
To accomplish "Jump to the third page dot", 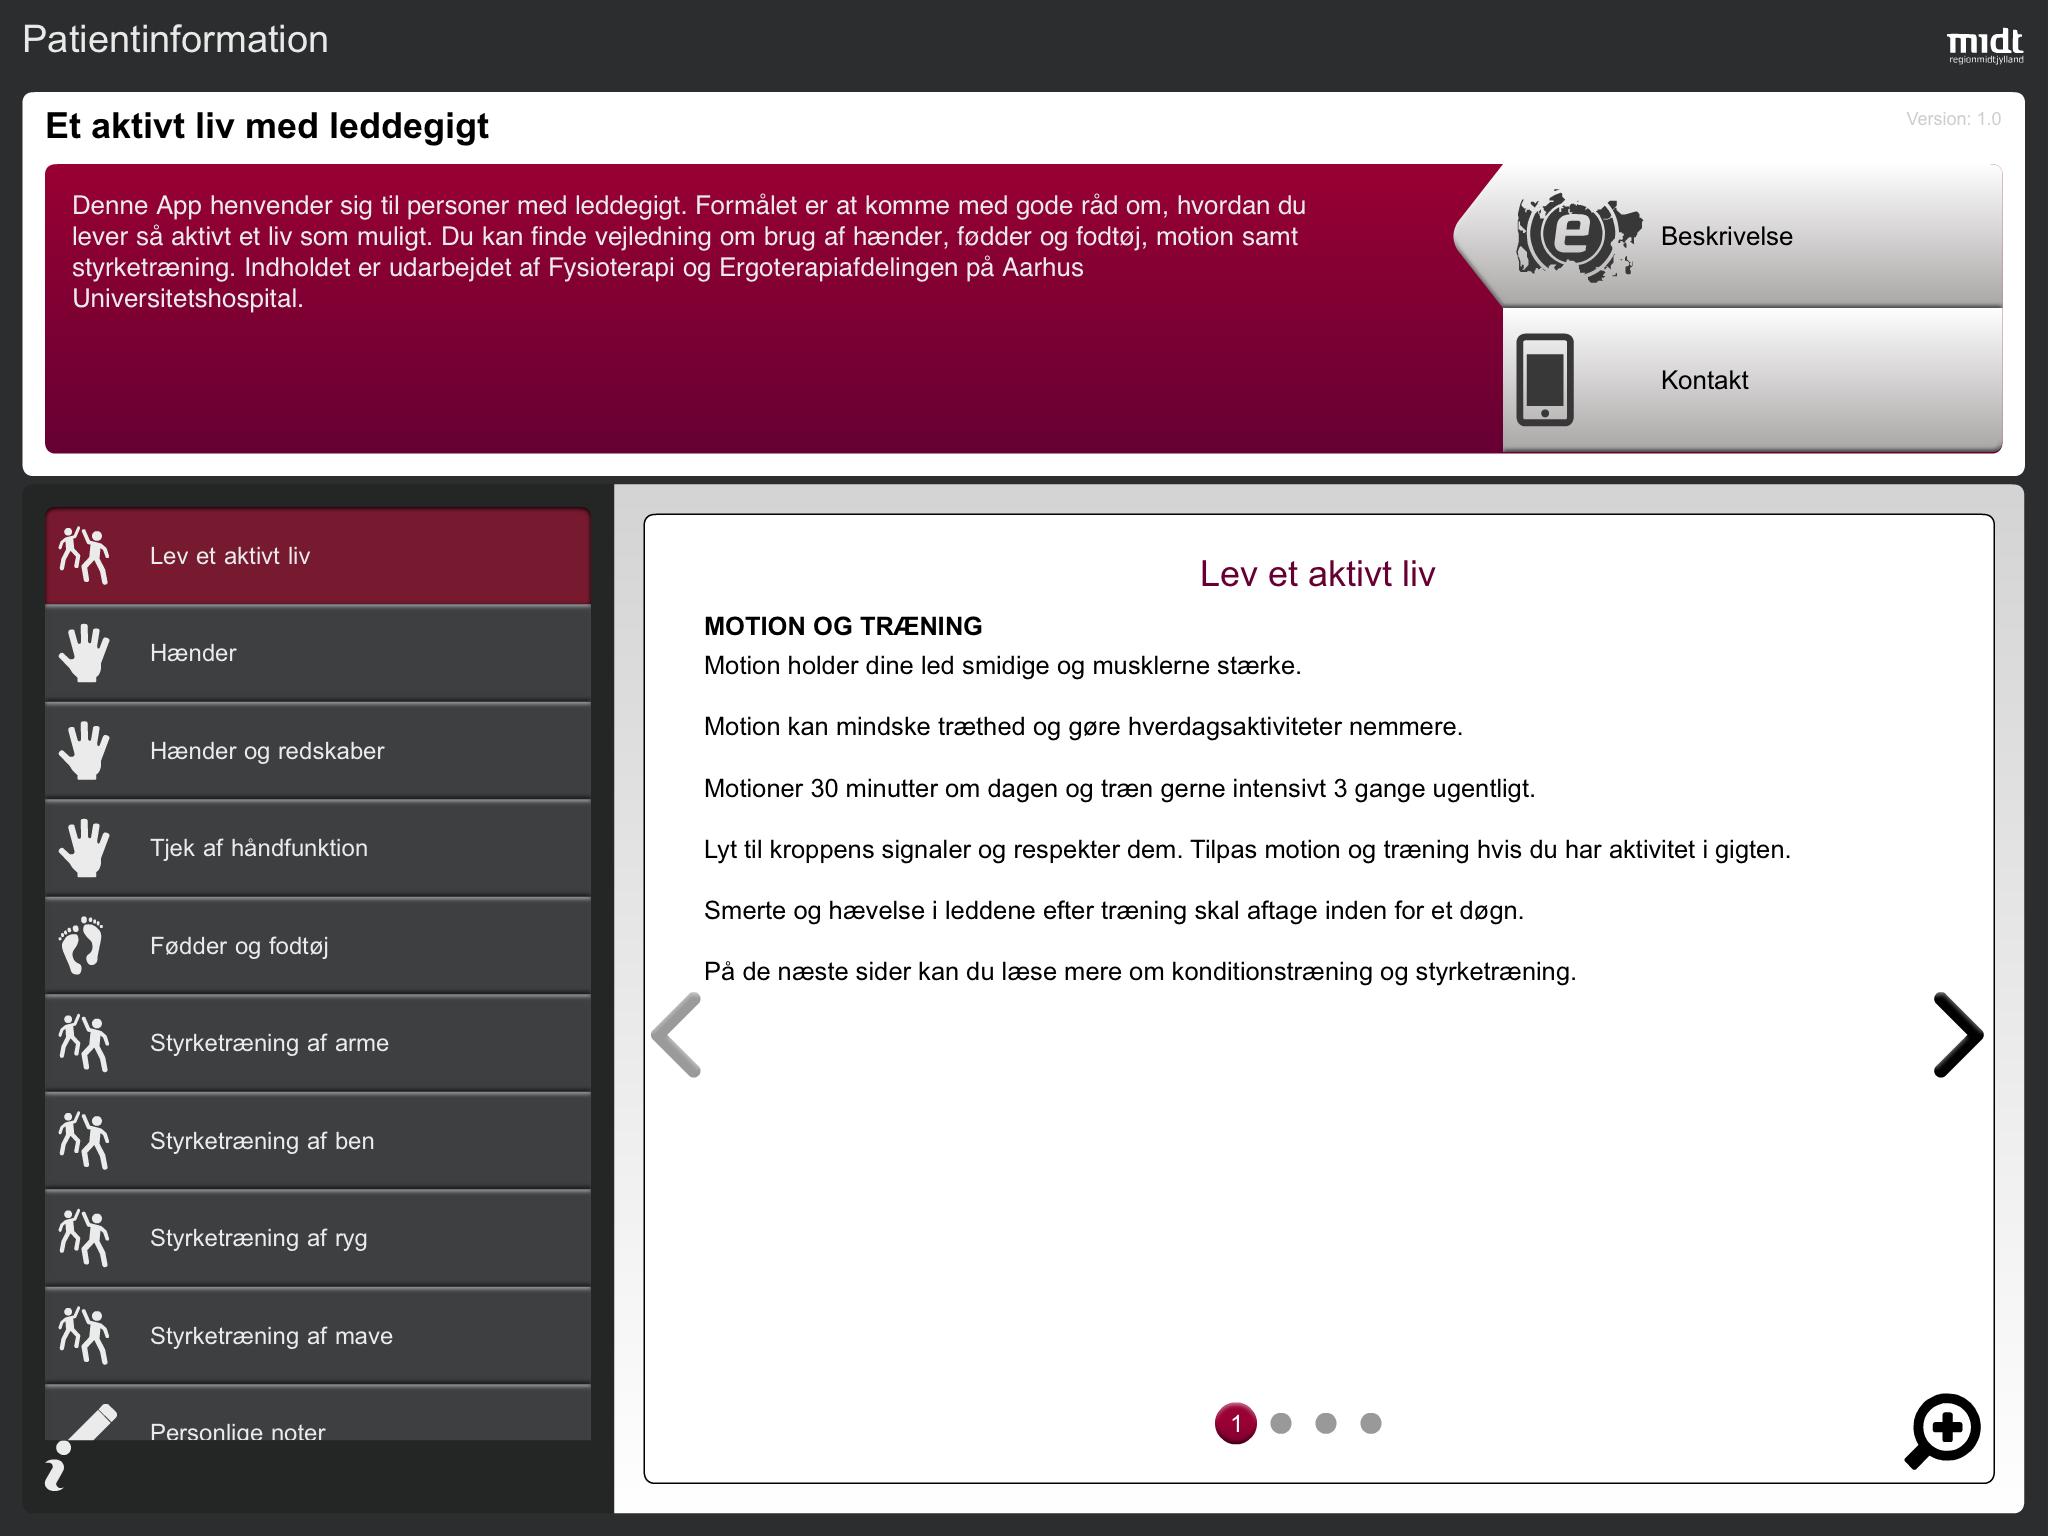I will [1325, 1423].
